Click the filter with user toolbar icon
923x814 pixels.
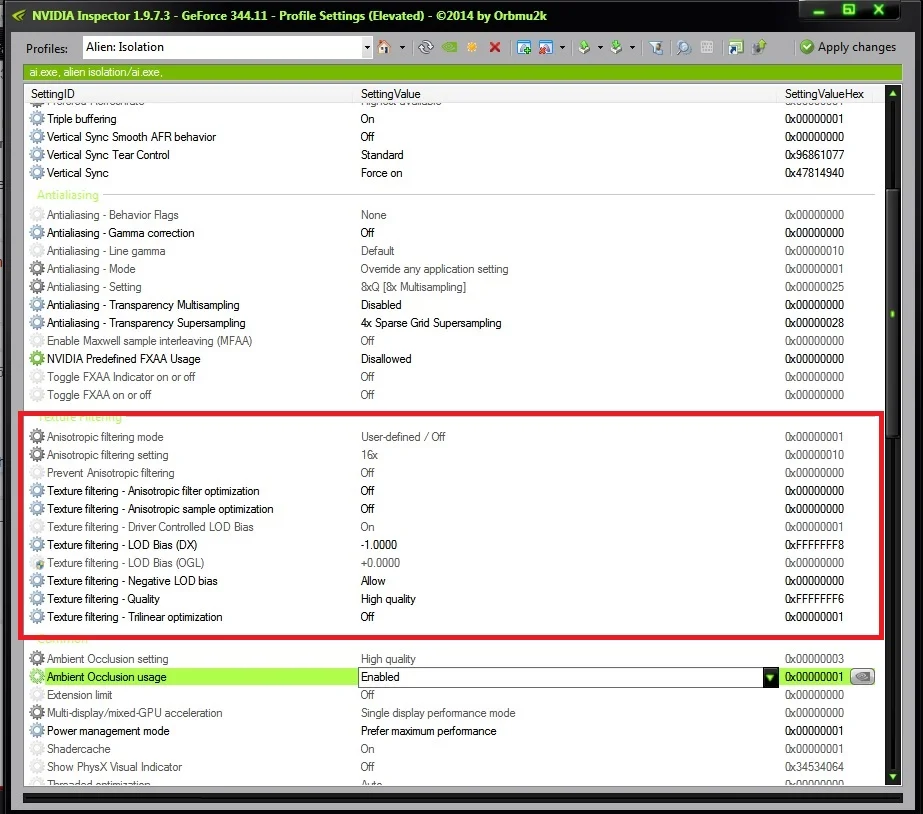(656, 47)
